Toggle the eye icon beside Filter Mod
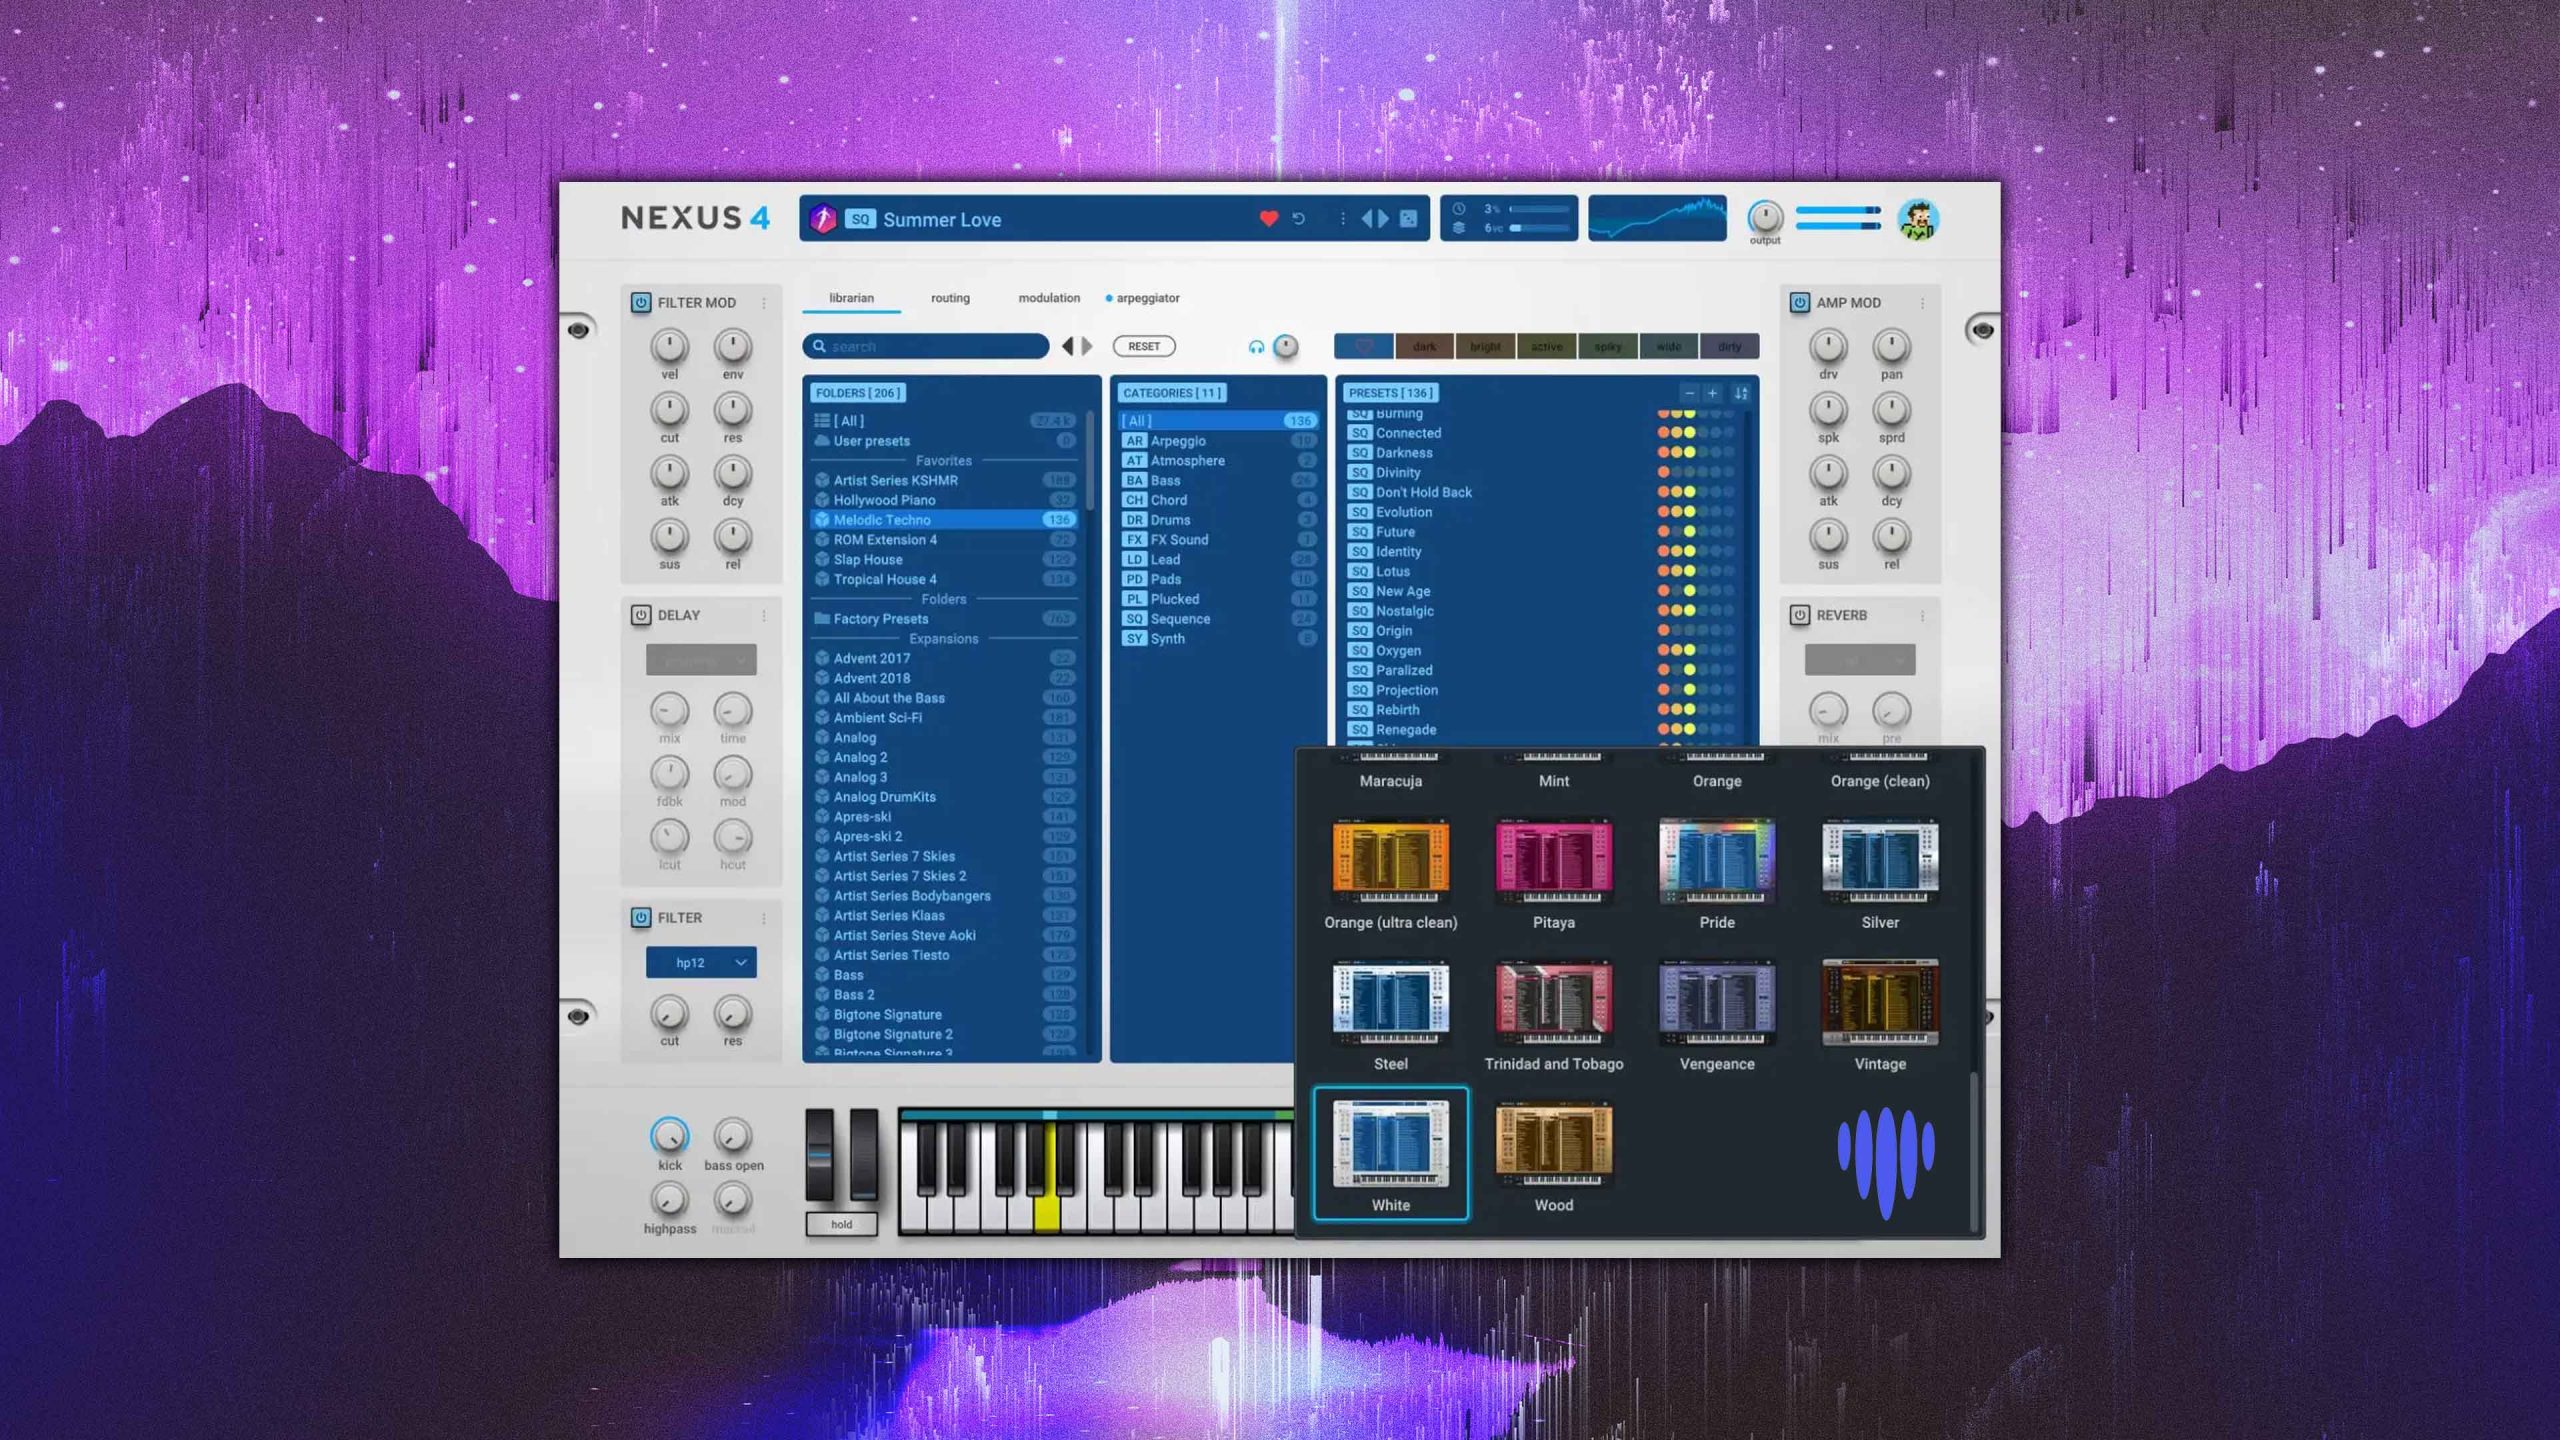Screen dimensions: 2560x1440 coord(578,330)
